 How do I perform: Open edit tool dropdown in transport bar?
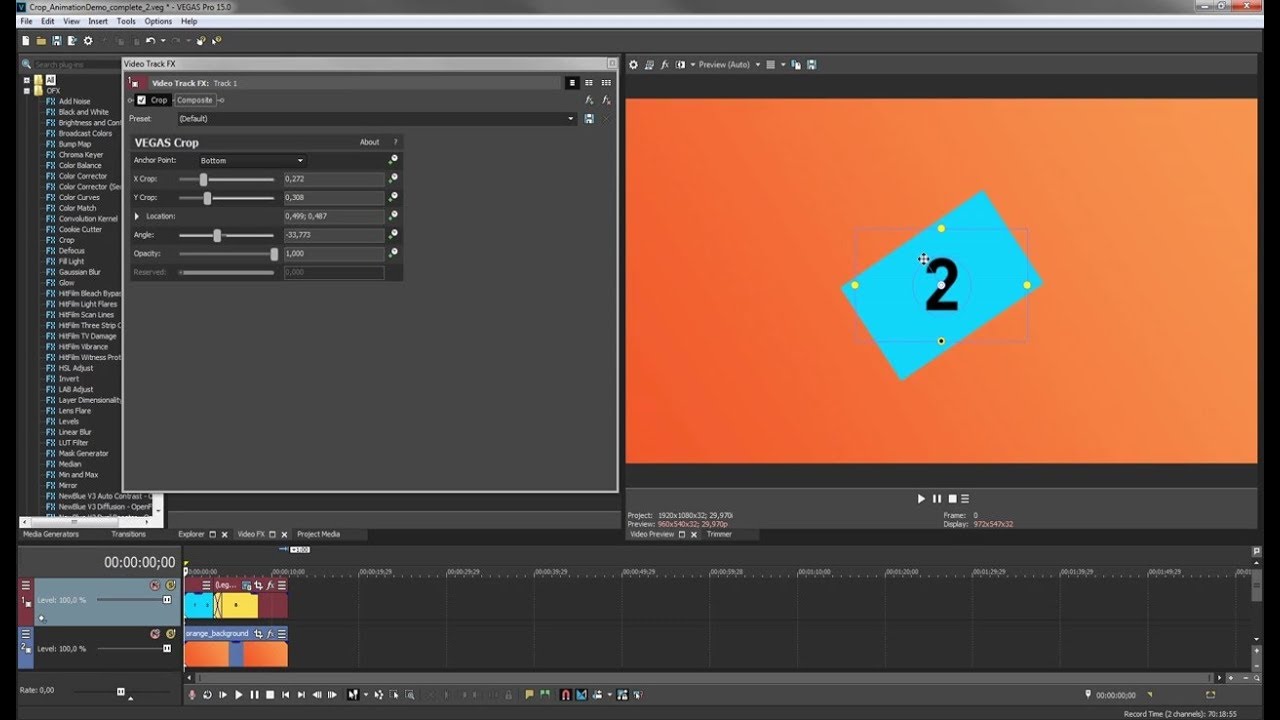pos(366,694)
